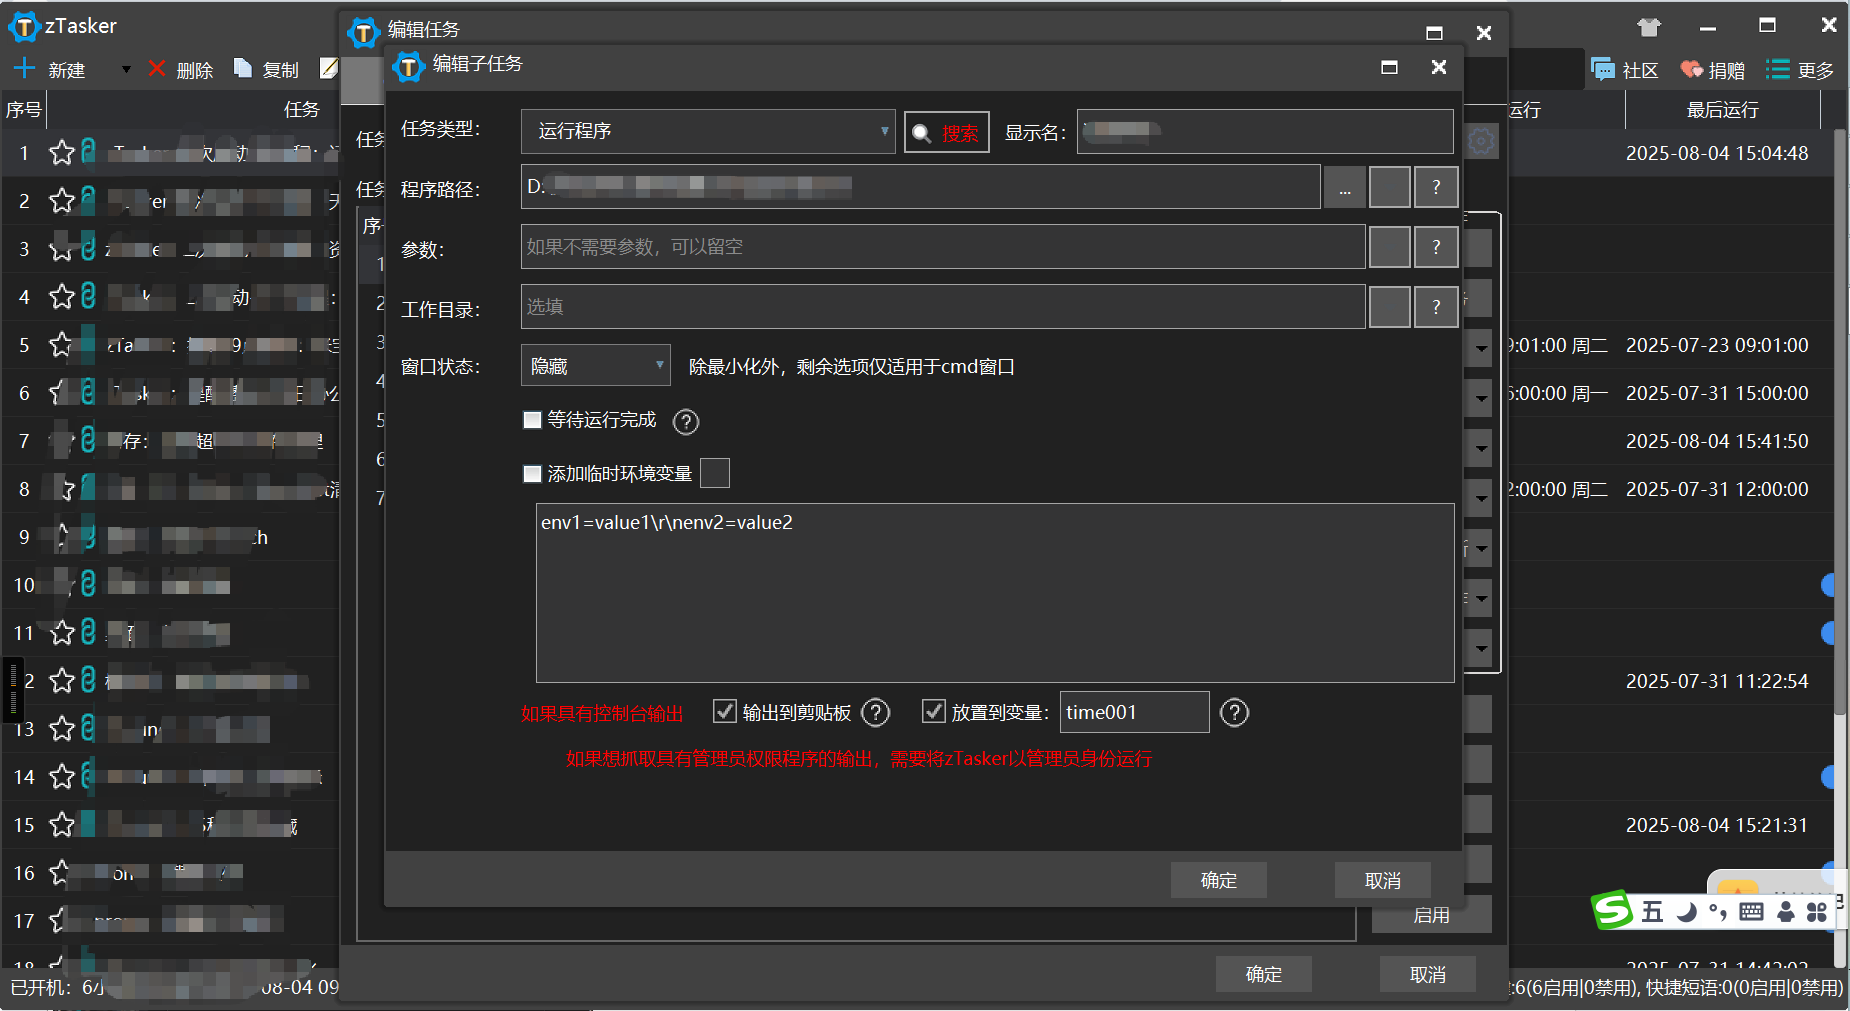The height and width of the screenshot is (1011, 1850).
Task: Open the 更多 more options list icon
Action: tap(1778, 69)
